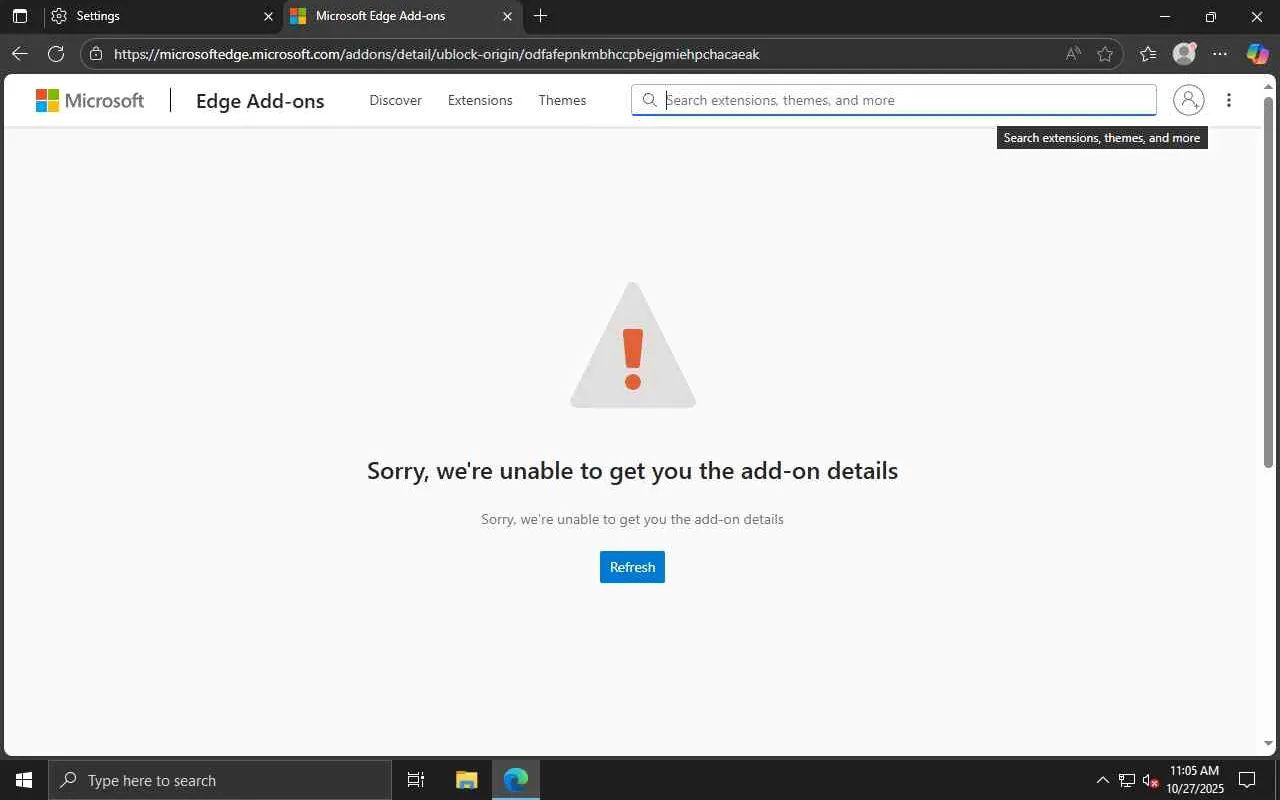Click the address bar URL
The height and width of the screenshot is (800, 1280).
click(437, 54)
